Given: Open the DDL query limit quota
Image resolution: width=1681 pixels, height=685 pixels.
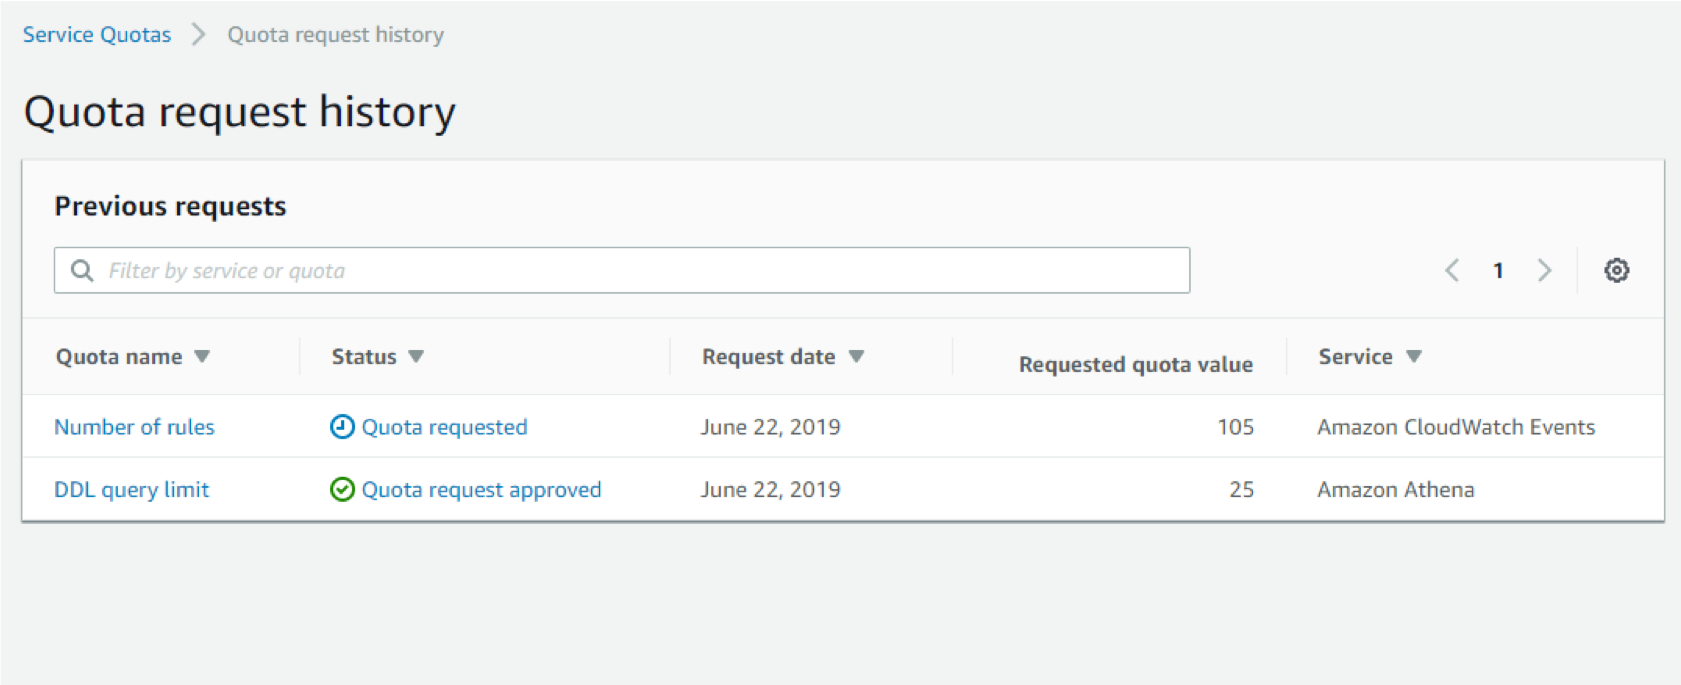Looking at the screenshot, I should [x=131, y=489].
